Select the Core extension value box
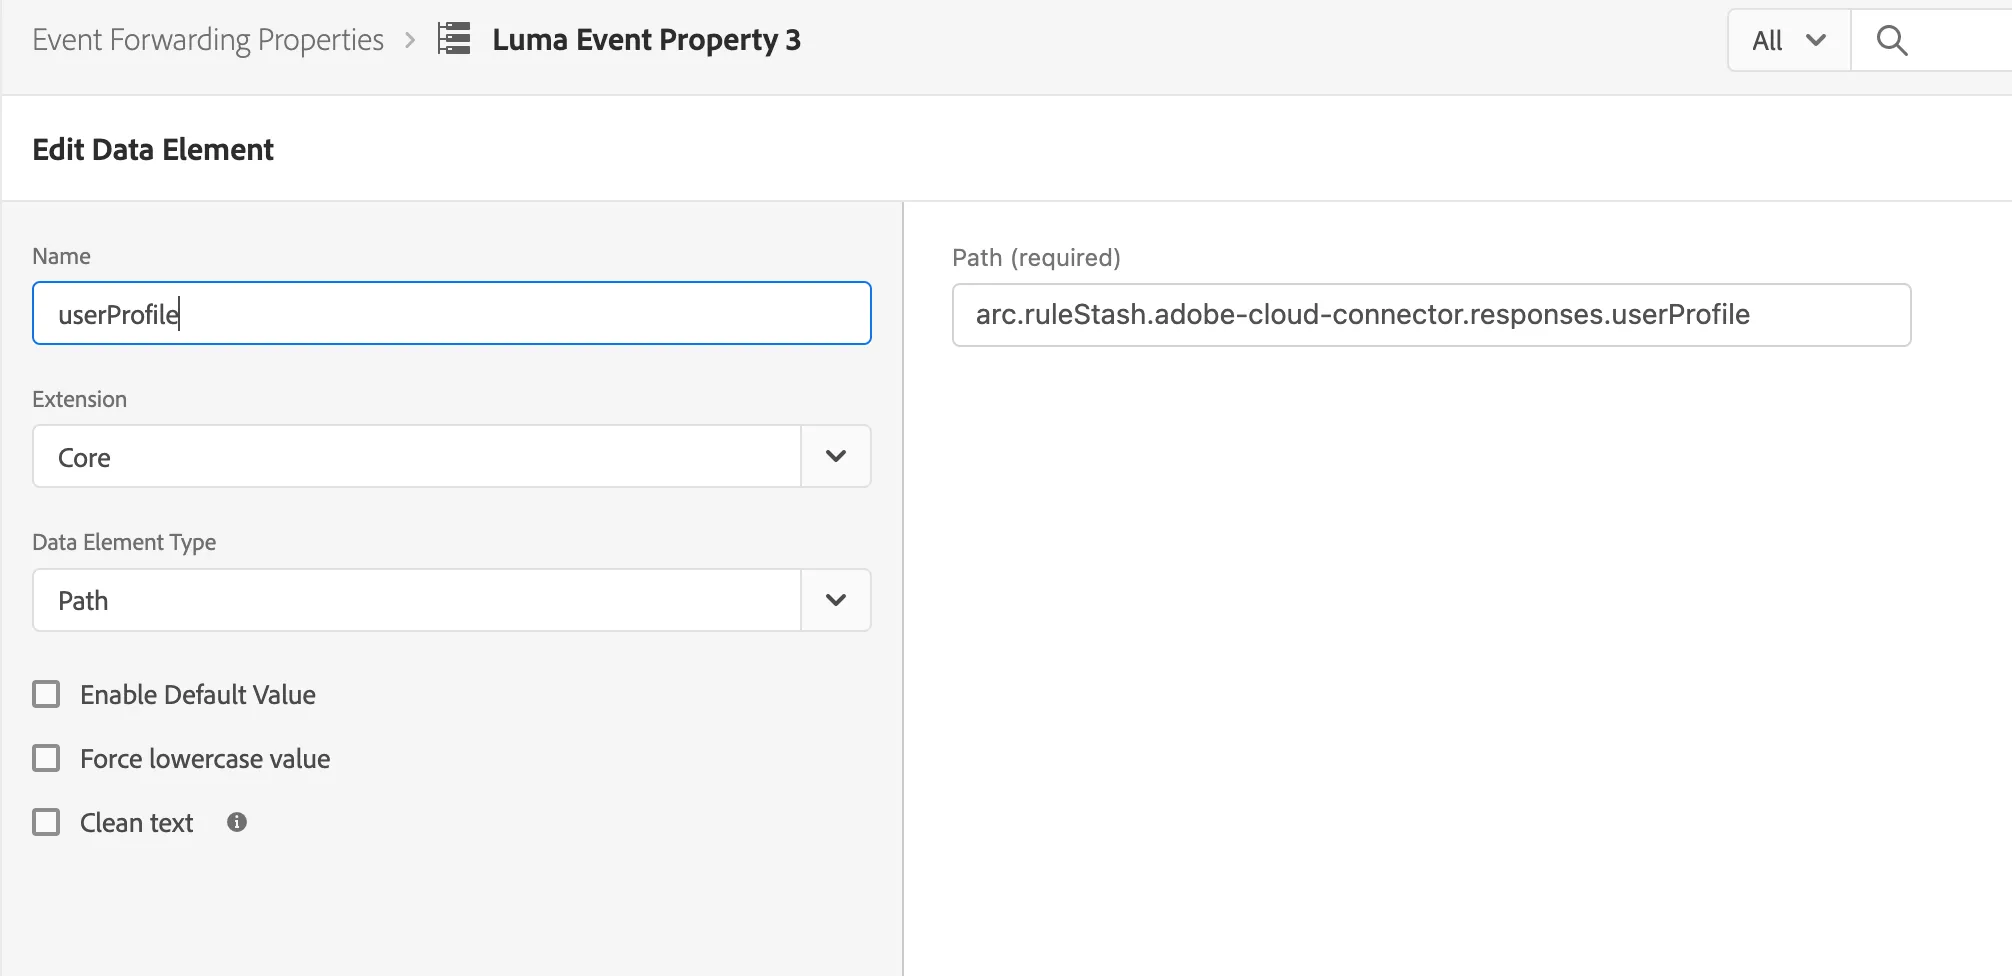This screenshot has width=2012, height=976. (x=417, y=456)
